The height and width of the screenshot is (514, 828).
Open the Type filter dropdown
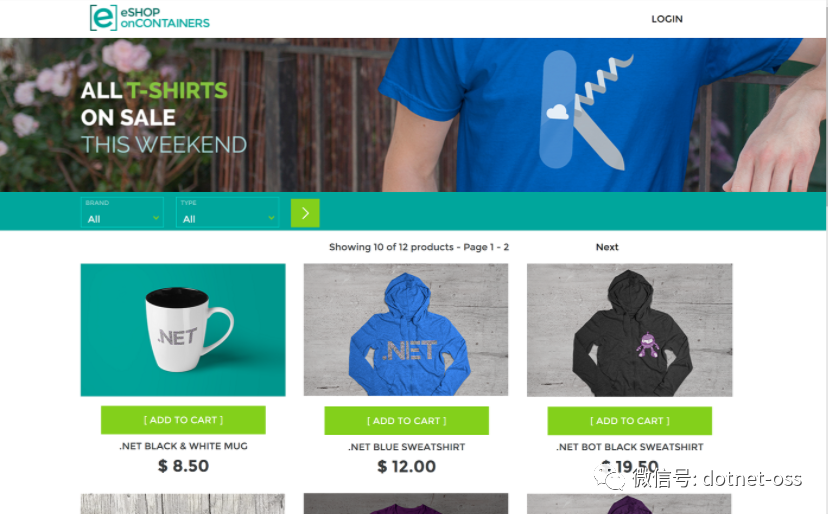227,212
